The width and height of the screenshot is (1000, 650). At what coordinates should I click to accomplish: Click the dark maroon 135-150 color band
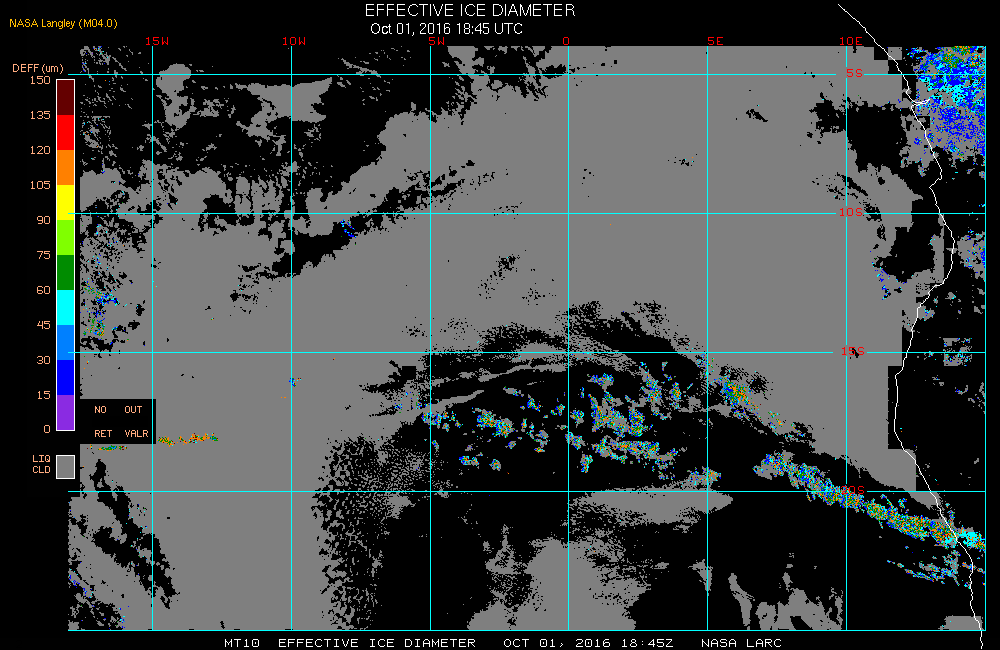(66, 98)
